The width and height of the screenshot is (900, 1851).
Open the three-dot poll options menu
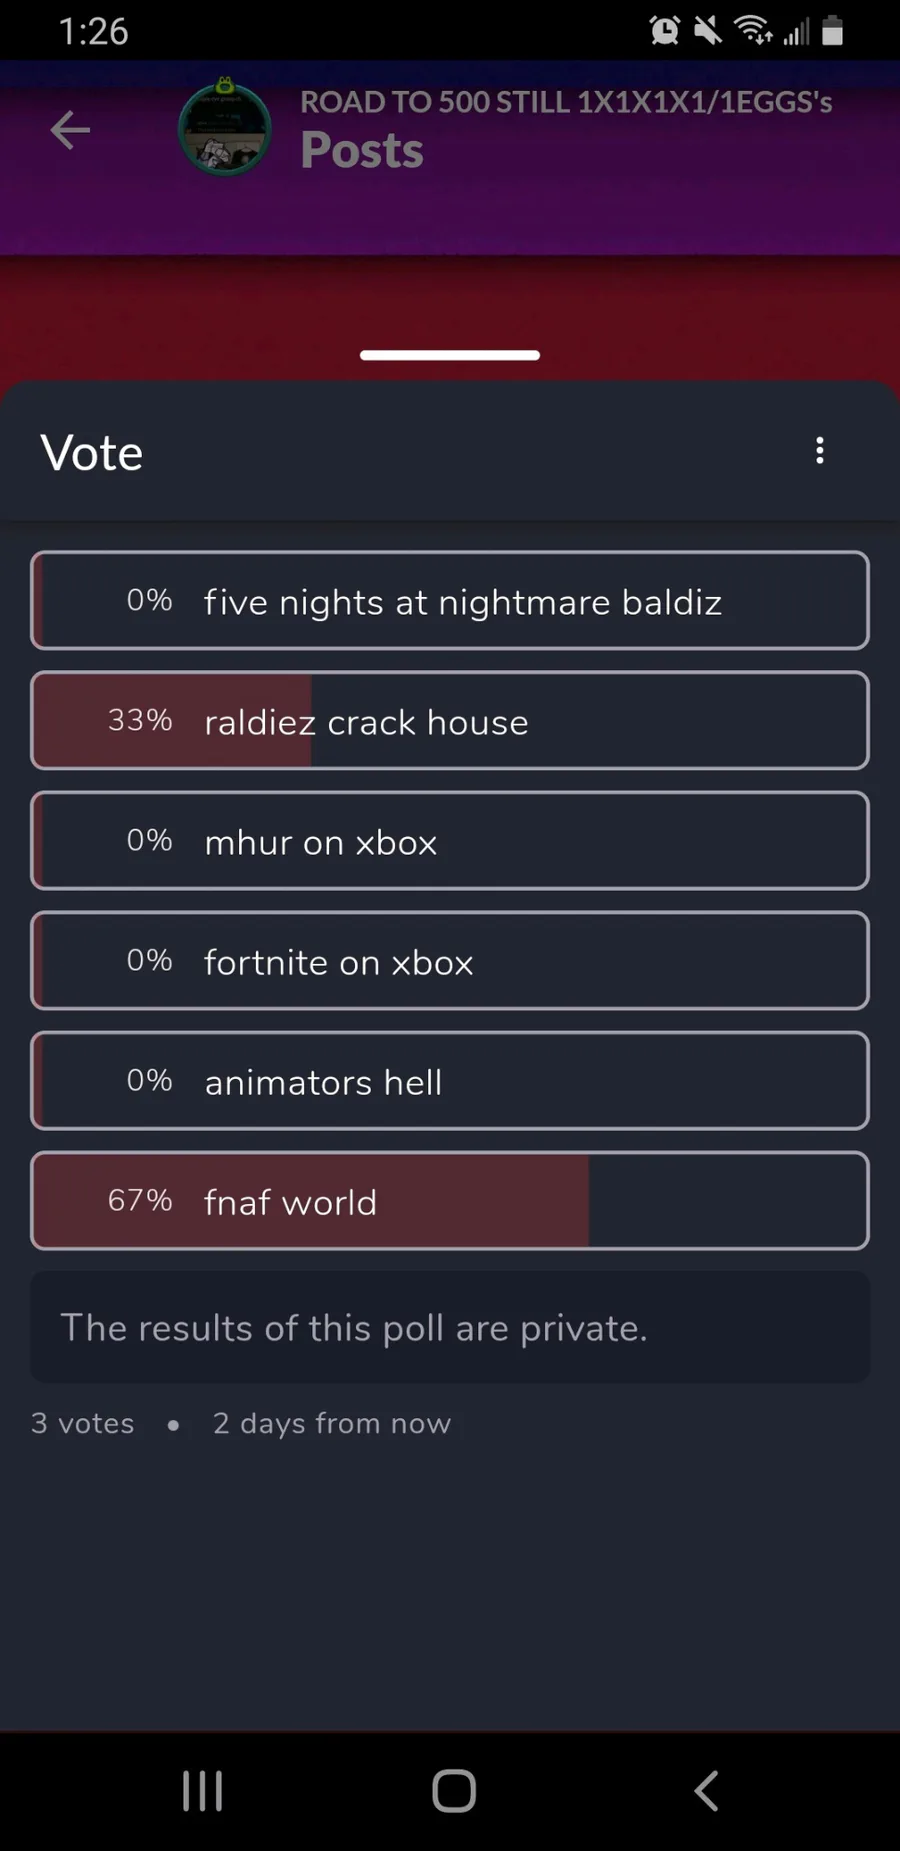coord(820,450)
